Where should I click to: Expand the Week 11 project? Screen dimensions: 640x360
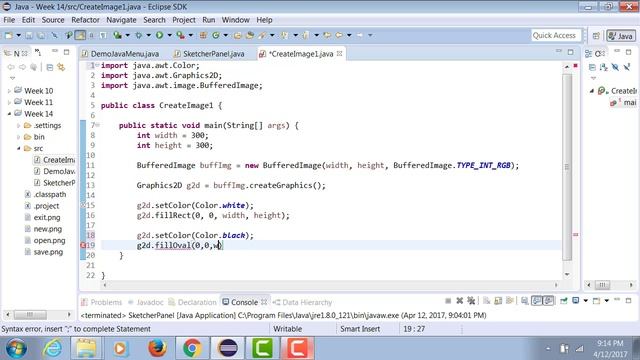coord(9,102)
